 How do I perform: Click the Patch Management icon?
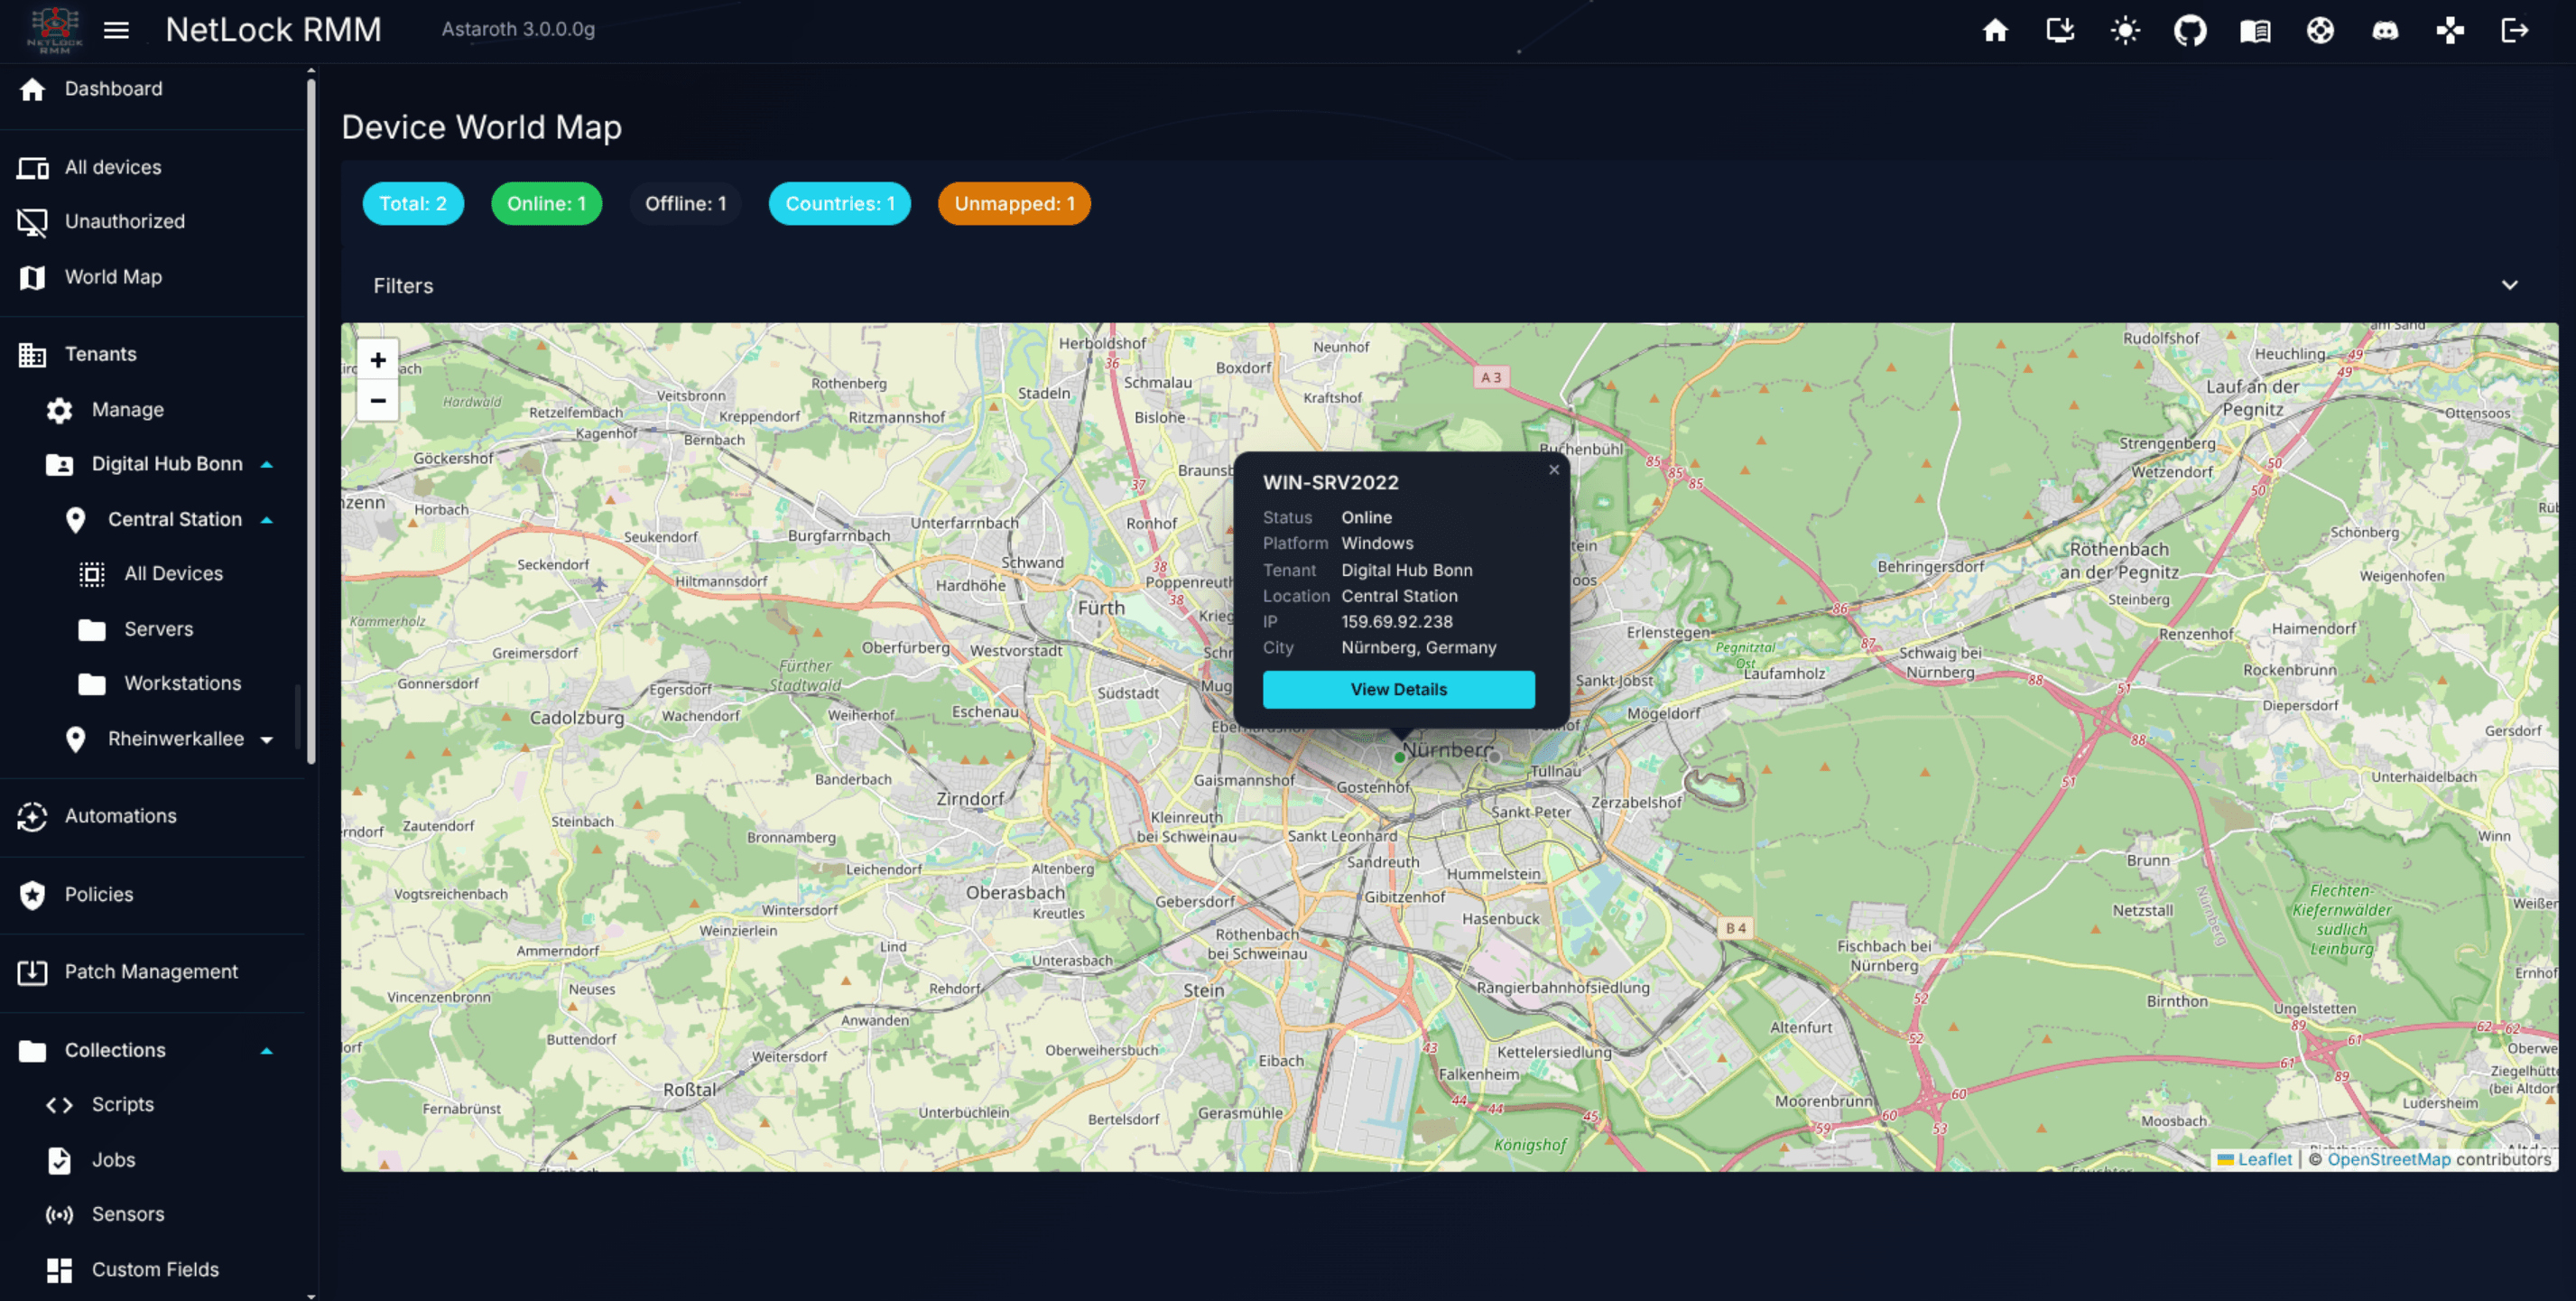pos(32,972)
